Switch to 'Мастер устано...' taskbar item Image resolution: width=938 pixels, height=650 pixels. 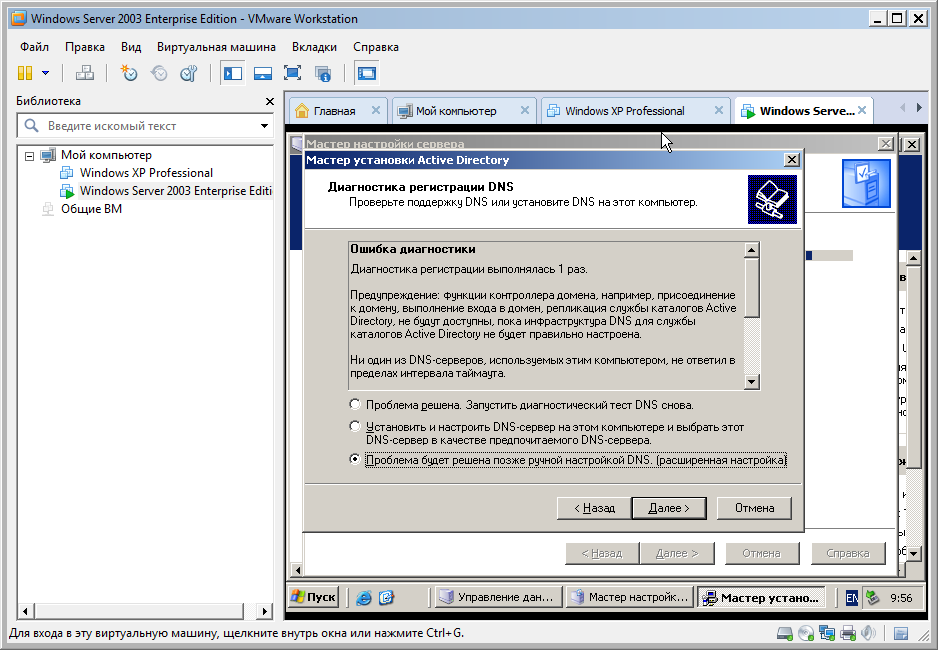761,597
